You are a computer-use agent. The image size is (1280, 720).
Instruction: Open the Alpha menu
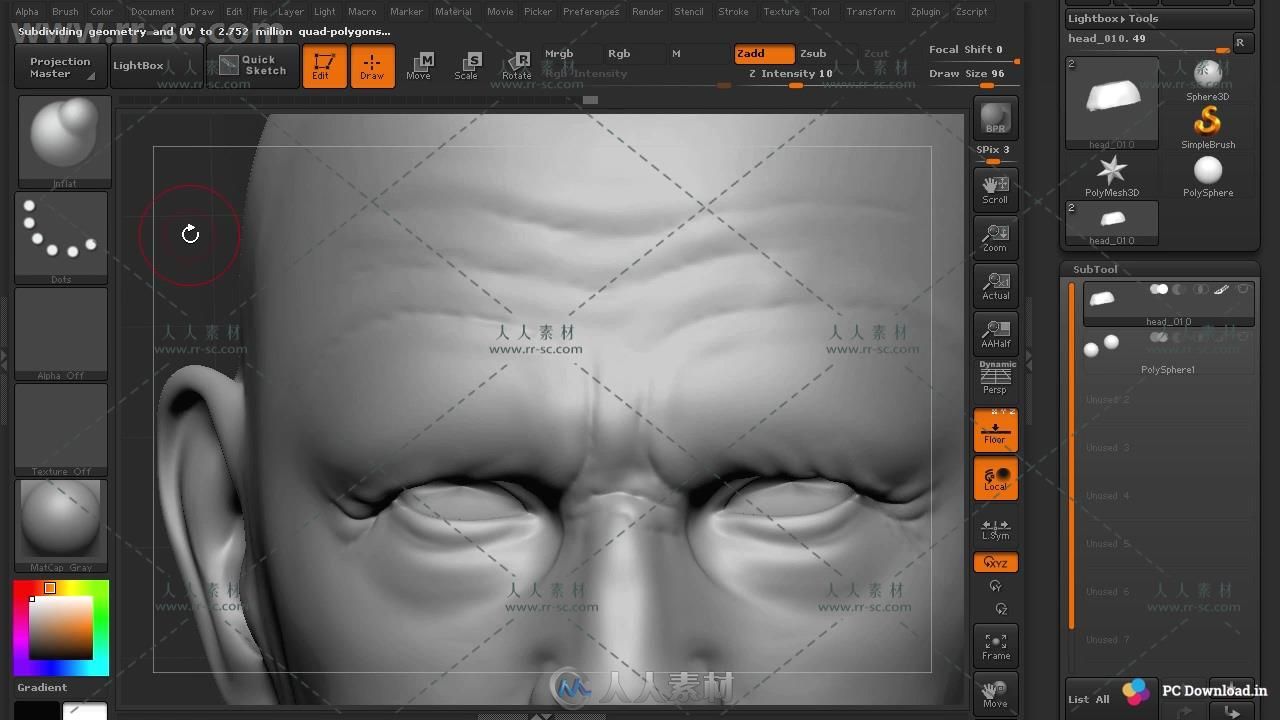tap(27, 12)
